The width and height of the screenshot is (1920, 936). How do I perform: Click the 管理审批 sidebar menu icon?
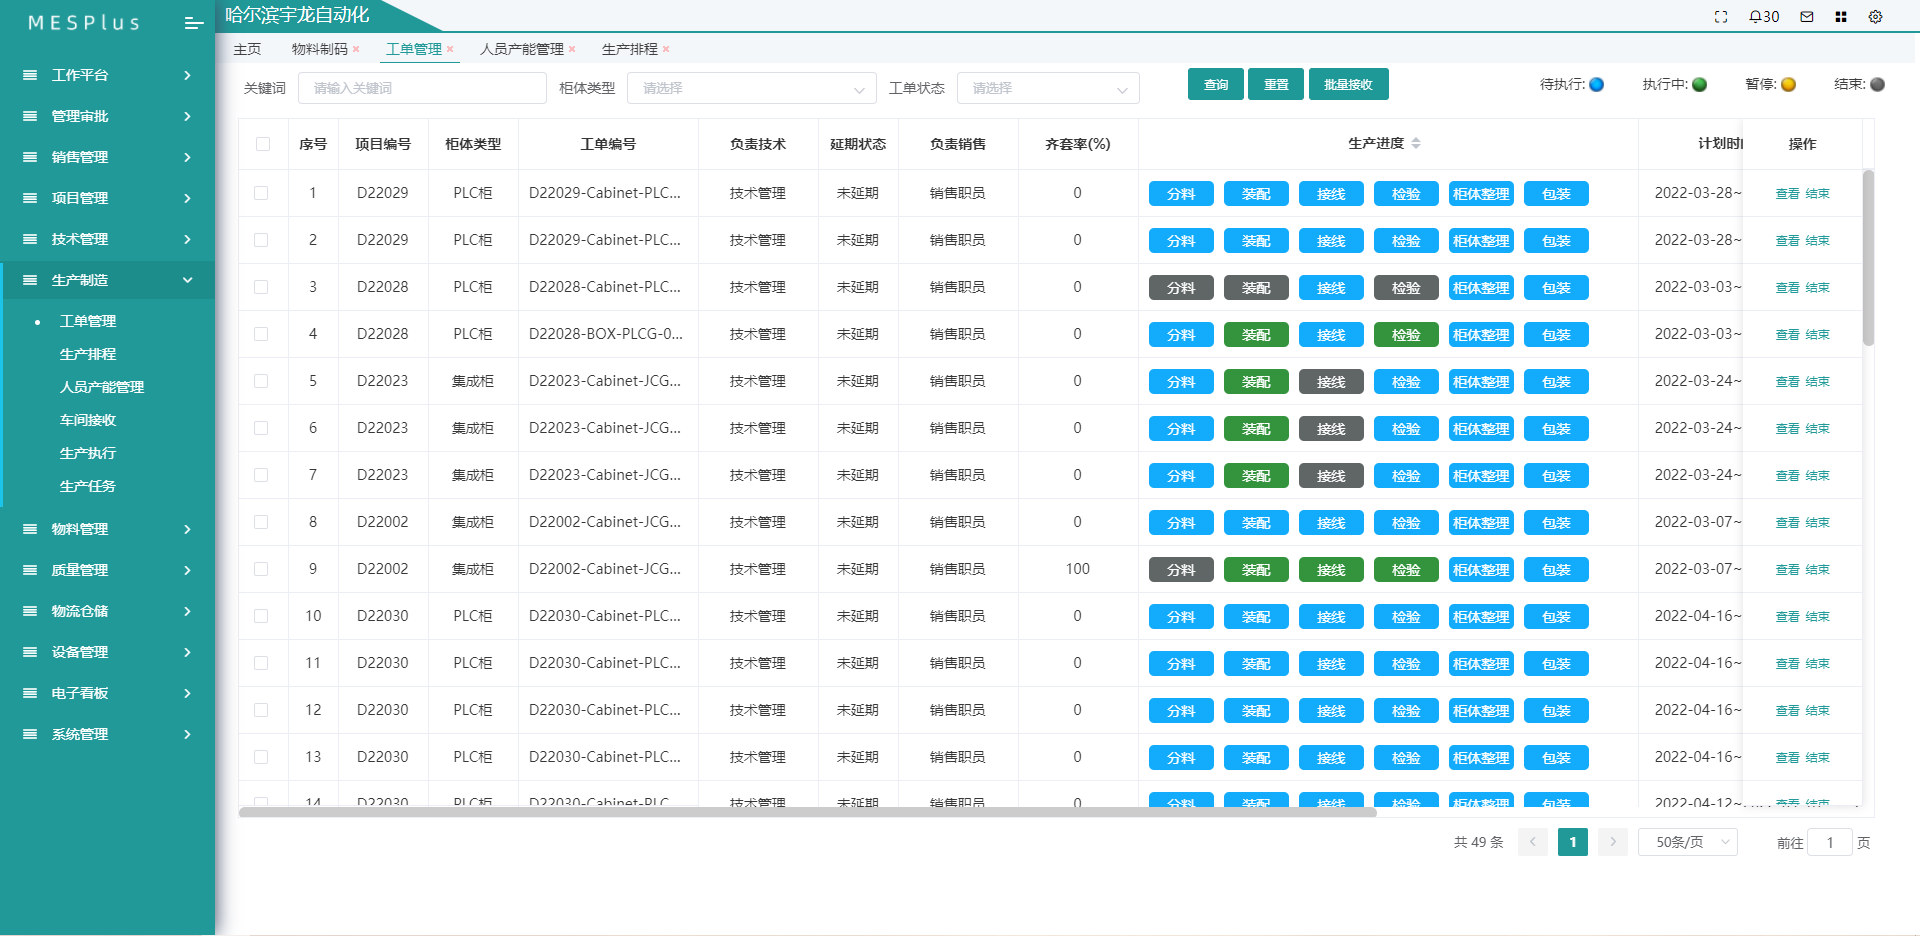[30, 116]
